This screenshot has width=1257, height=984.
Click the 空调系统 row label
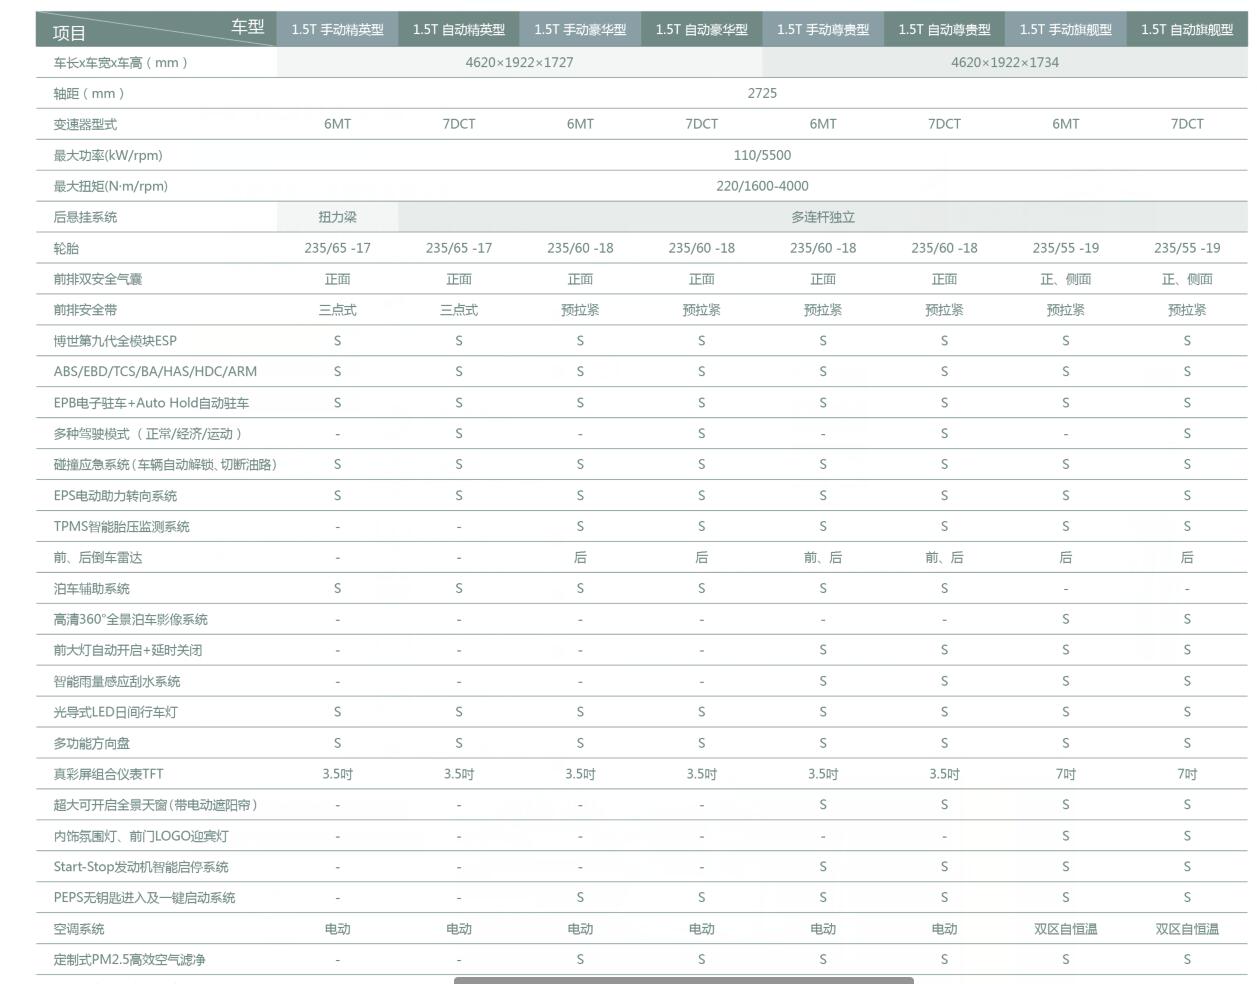click(79, 929)
